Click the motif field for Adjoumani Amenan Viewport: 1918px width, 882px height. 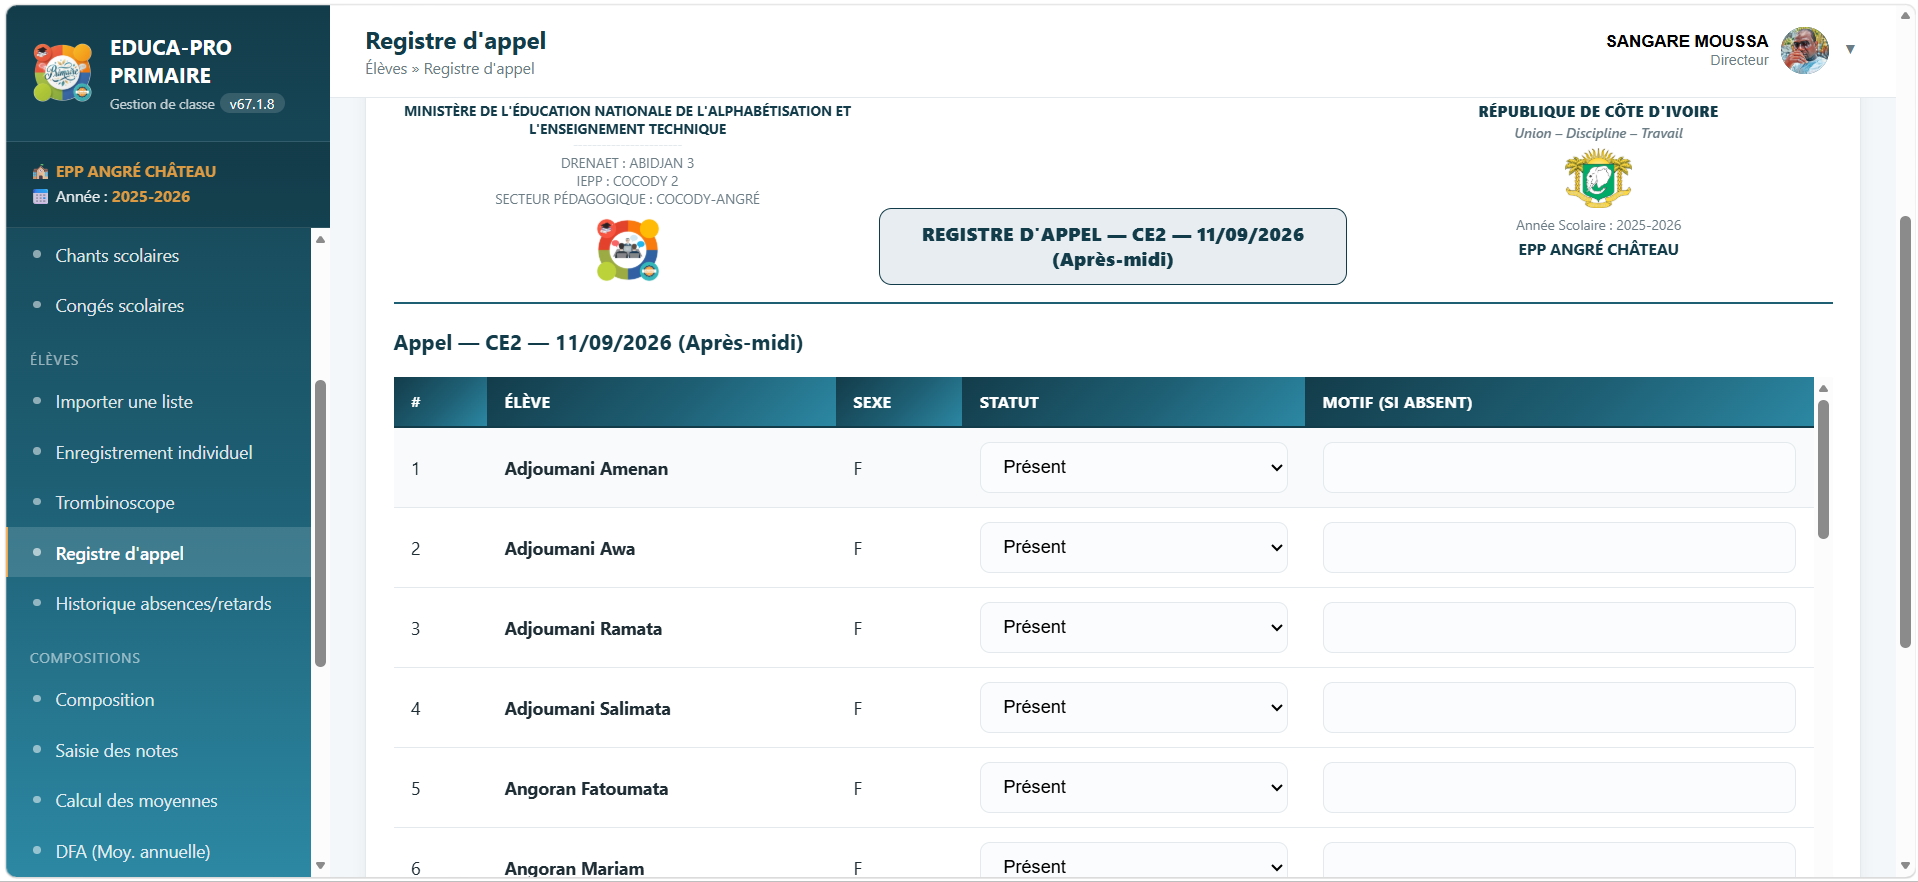pyautogui.click(x=1559, y=468)
